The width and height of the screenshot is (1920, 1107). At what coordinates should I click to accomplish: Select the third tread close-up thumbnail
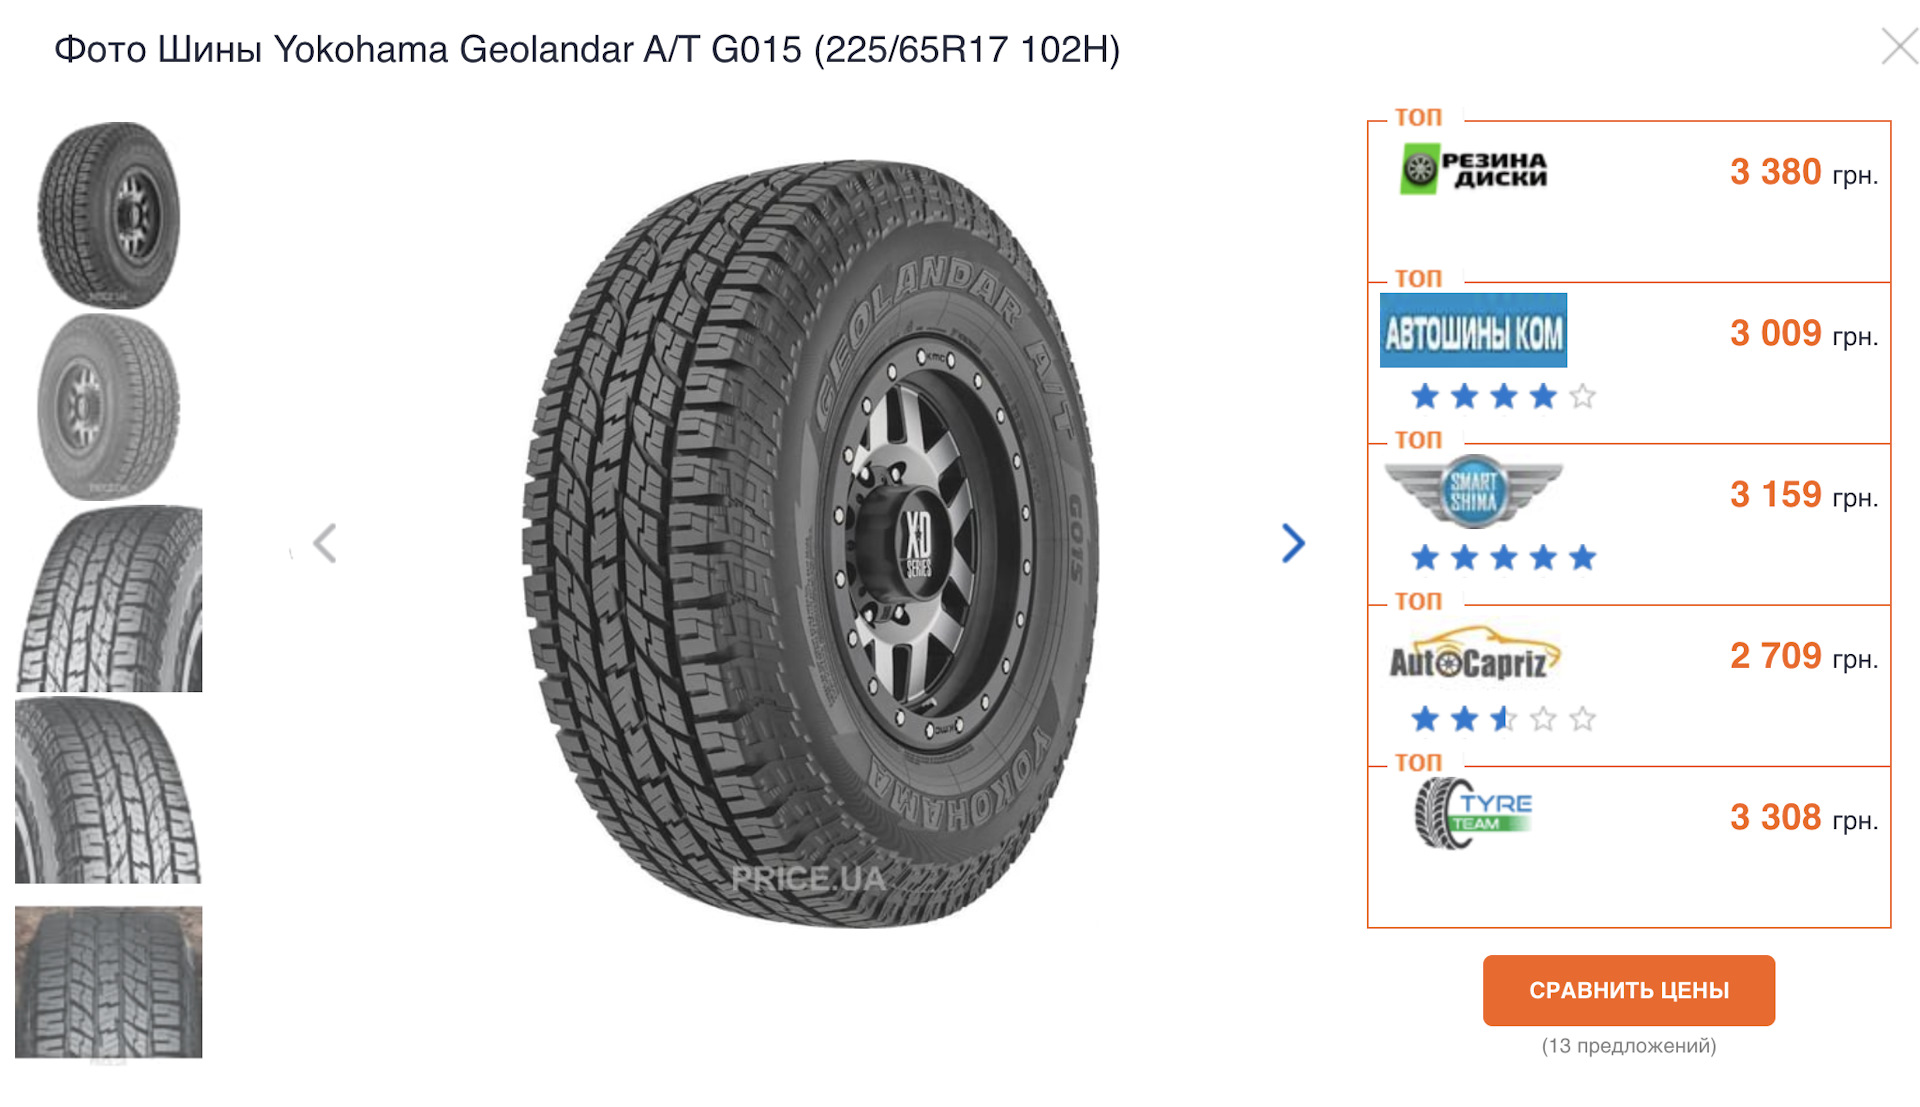click(x=109, y=598)
